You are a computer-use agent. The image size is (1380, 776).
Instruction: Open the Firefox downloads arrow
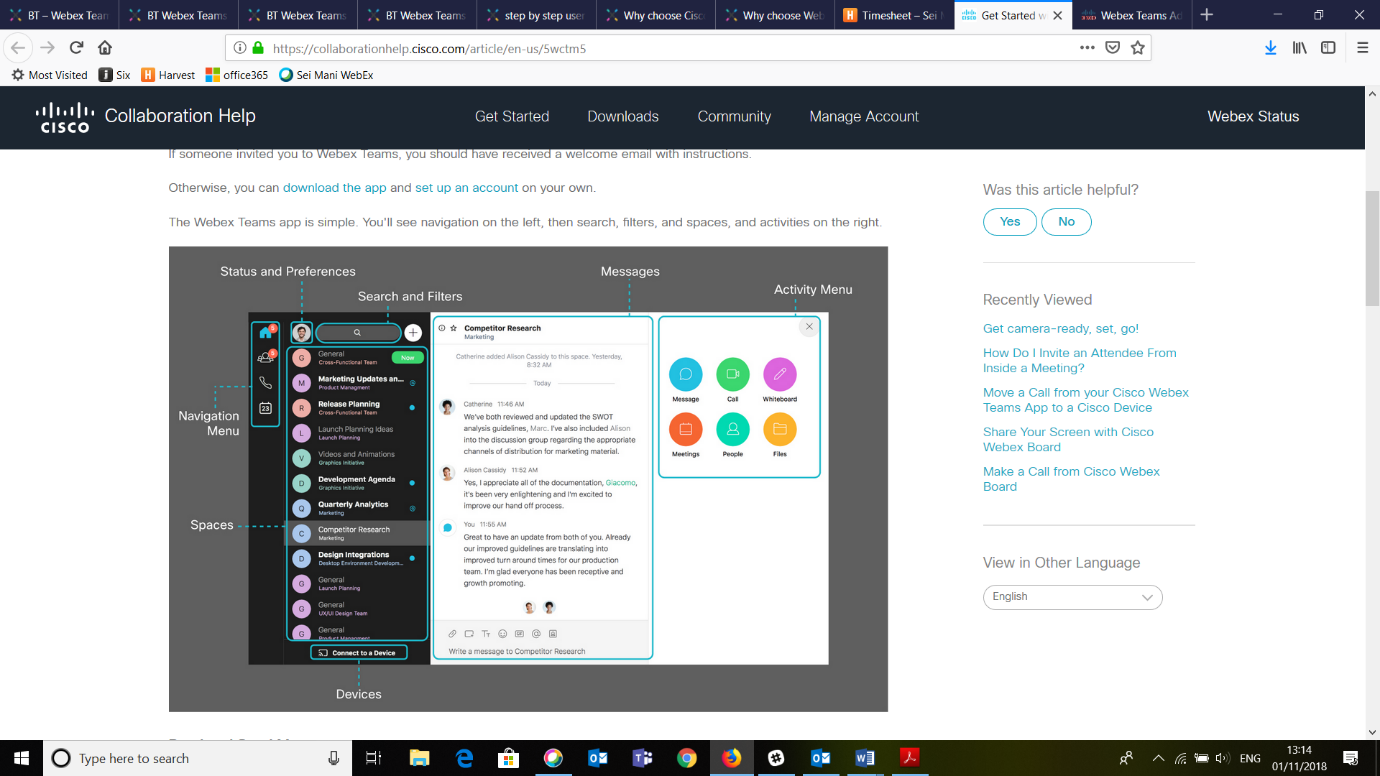1270,47
